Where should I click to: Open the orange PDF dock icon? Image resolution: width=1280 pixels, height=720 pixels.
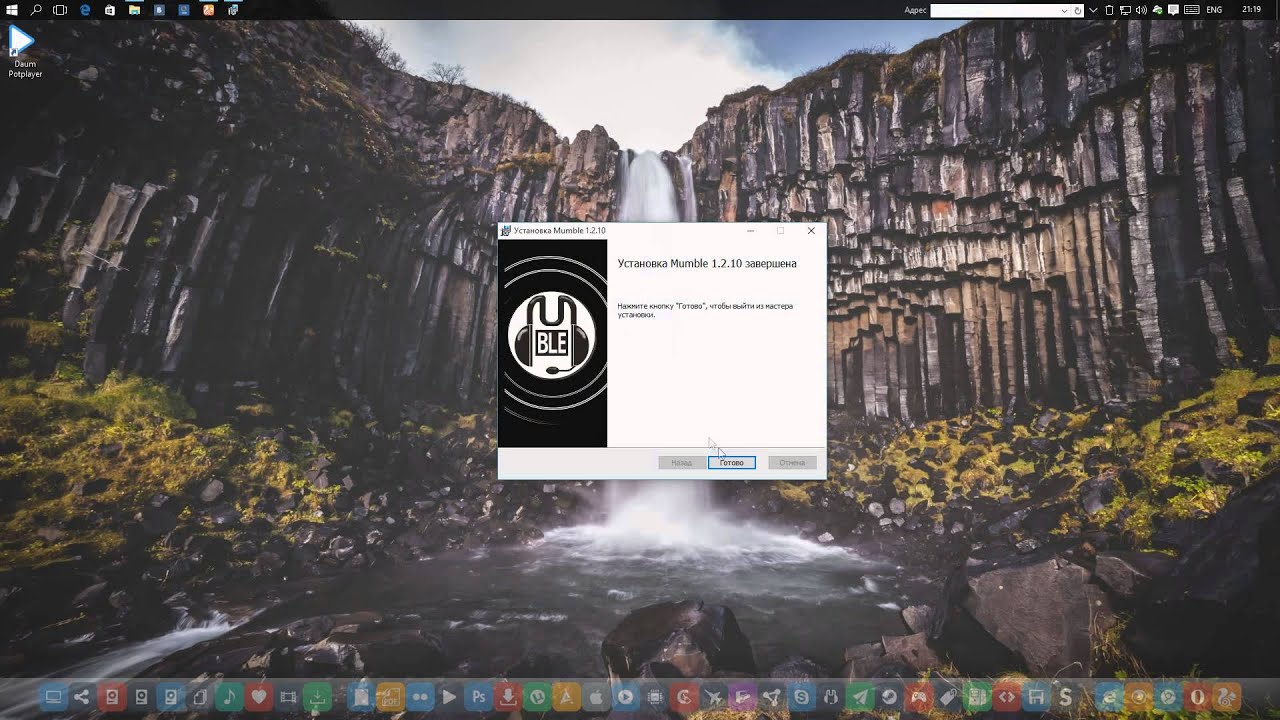point(390,696)
